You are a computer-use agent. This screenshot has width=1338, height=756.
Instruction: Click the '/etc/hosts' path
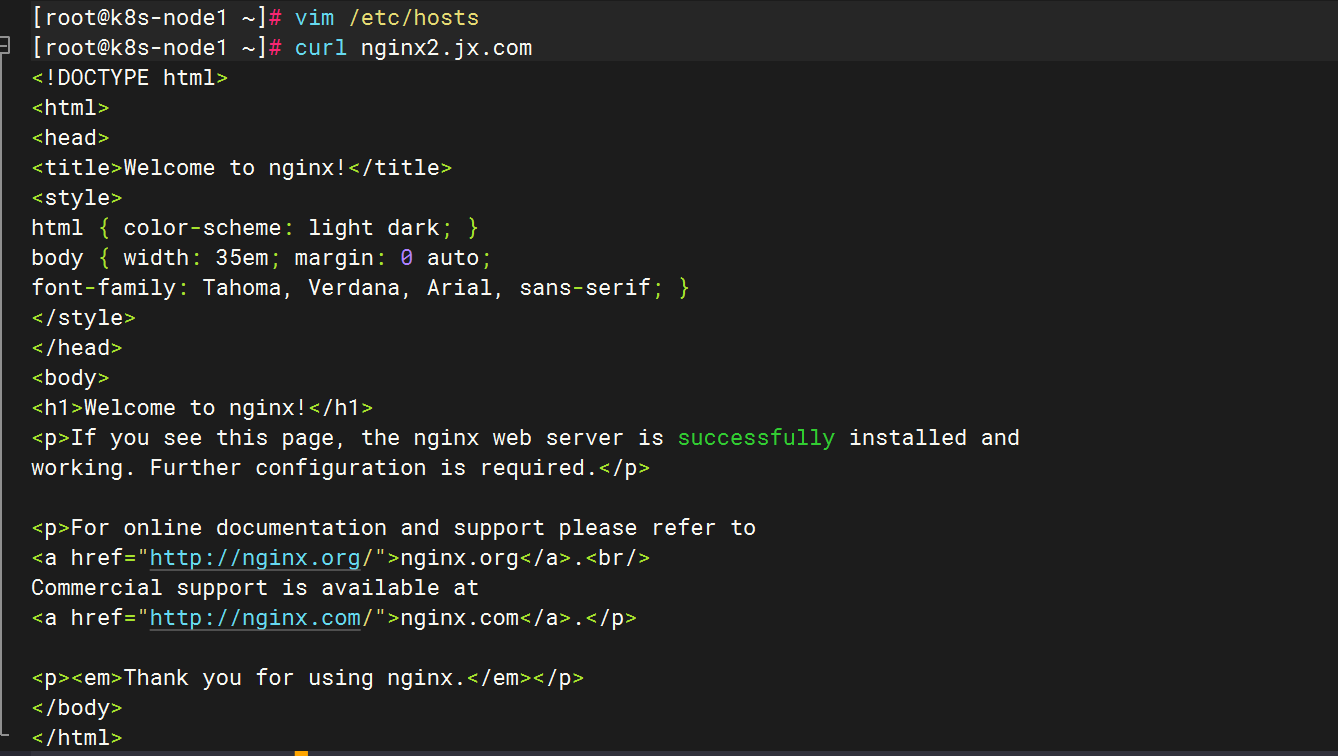(413, 18)
